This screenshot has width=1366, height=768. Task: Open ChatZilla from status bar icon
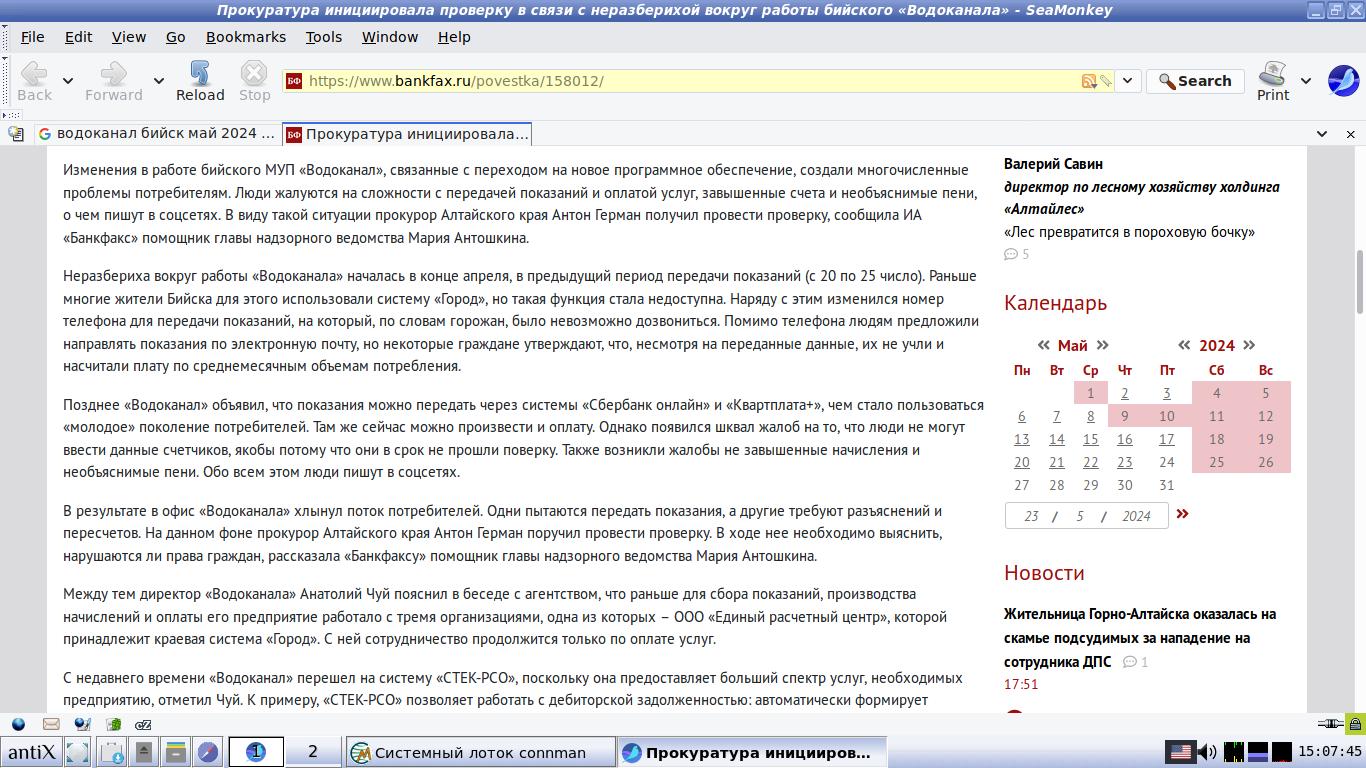143,724
